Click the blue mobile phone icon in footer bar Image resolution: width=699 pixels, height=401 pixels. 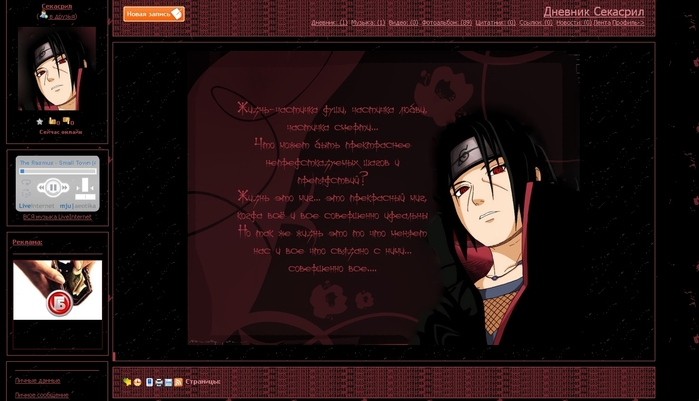(149, 382)
